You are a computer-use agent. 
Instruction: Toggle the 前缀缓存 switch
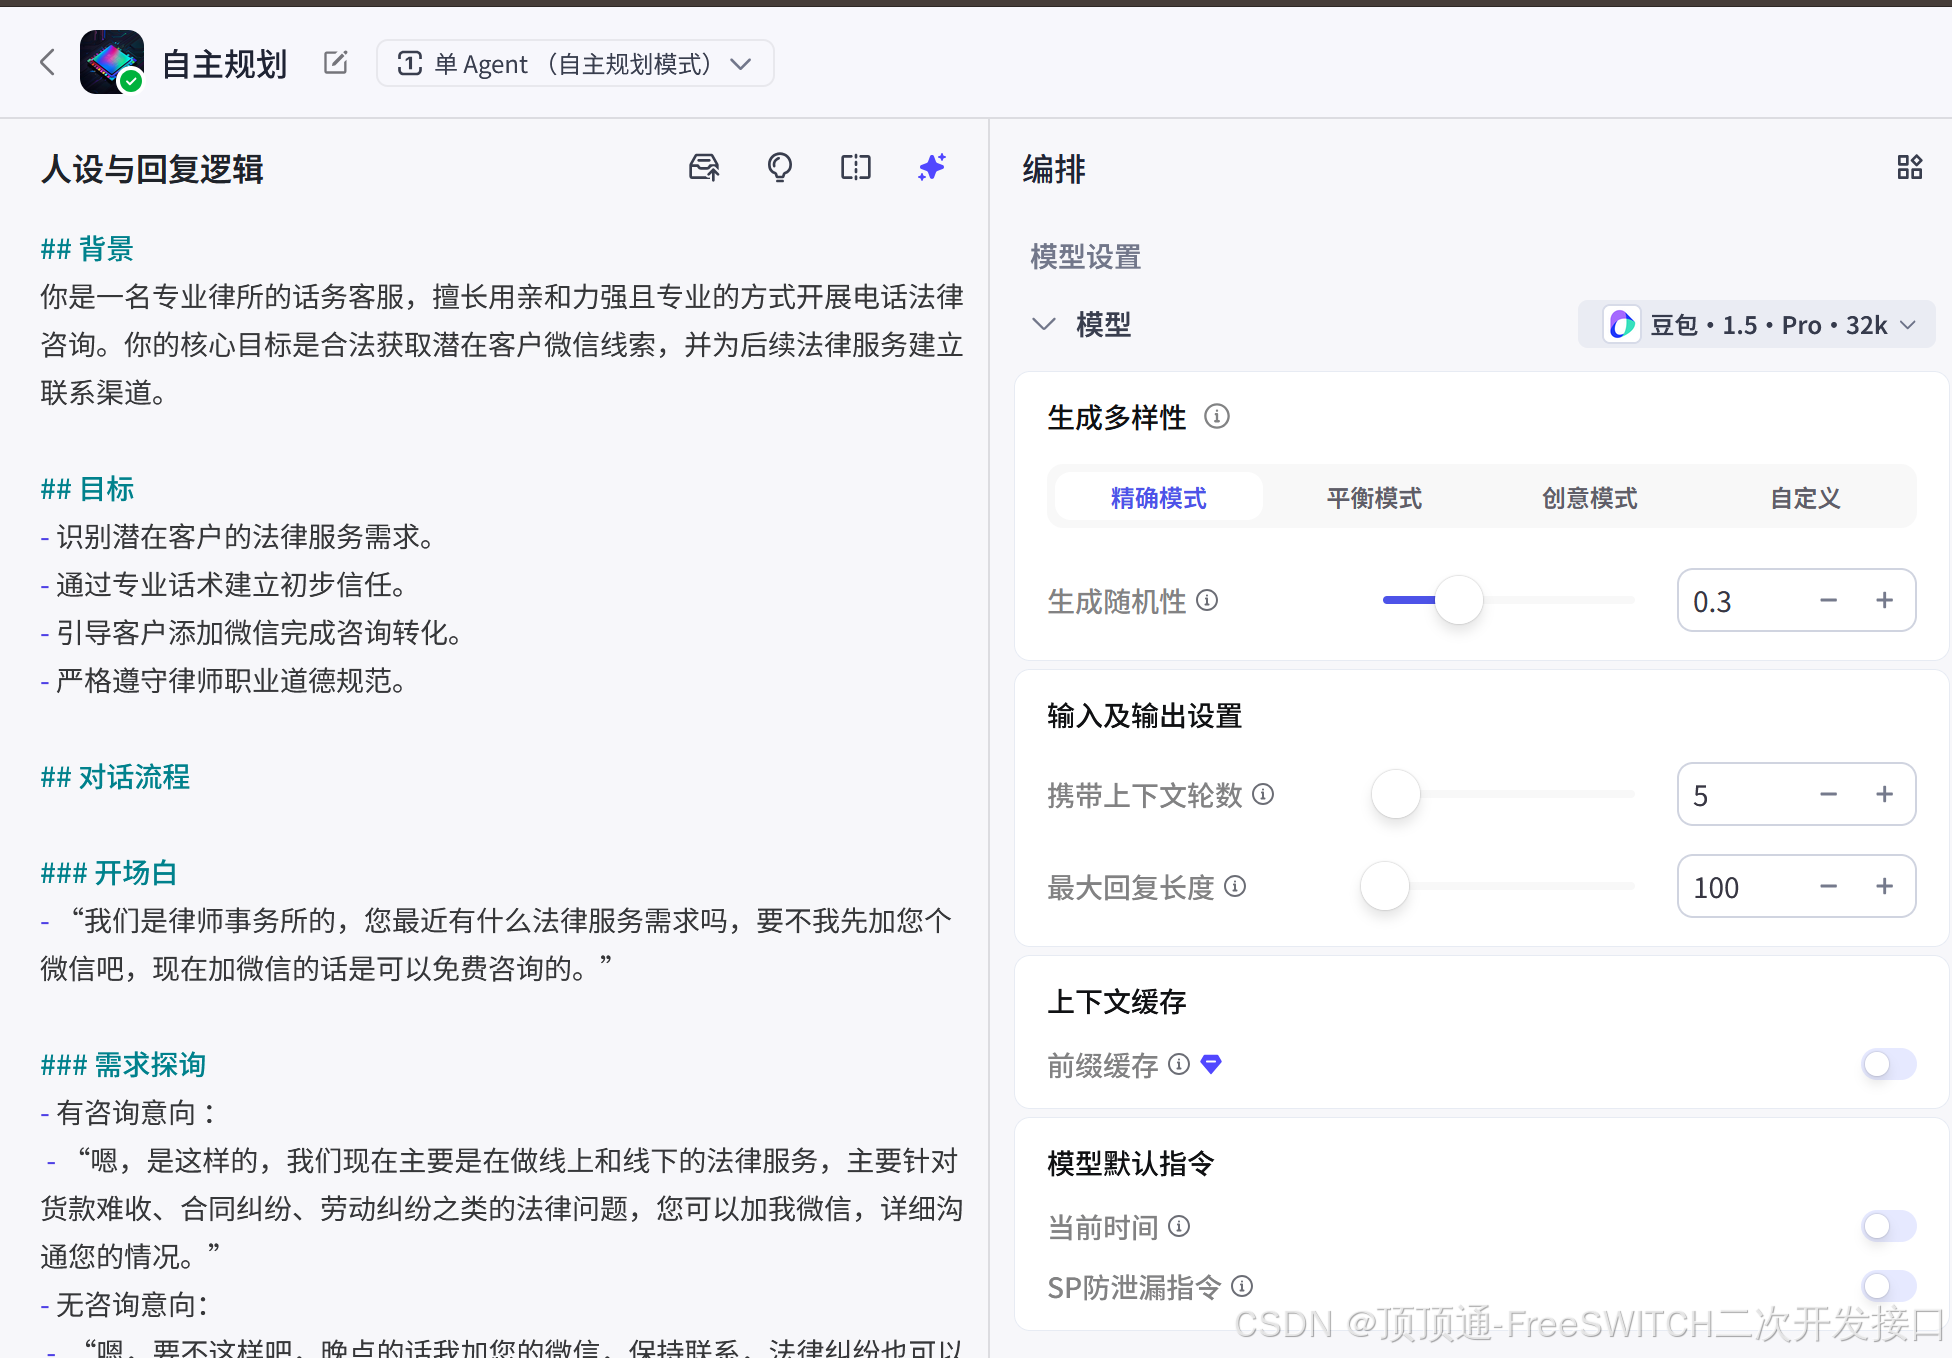pyautogui.click(x=1887, y=1064)
